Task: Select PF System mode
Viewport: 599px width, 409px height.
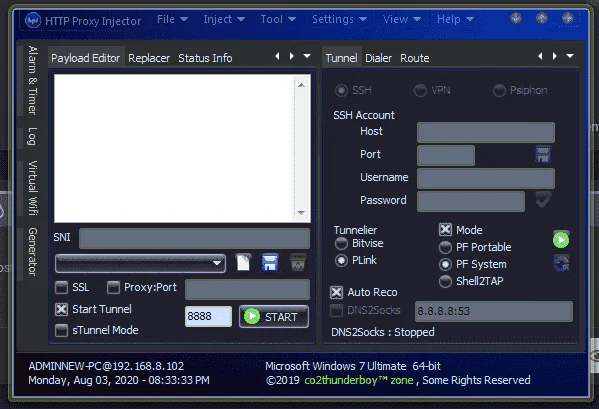Action: tap(473, 264)
